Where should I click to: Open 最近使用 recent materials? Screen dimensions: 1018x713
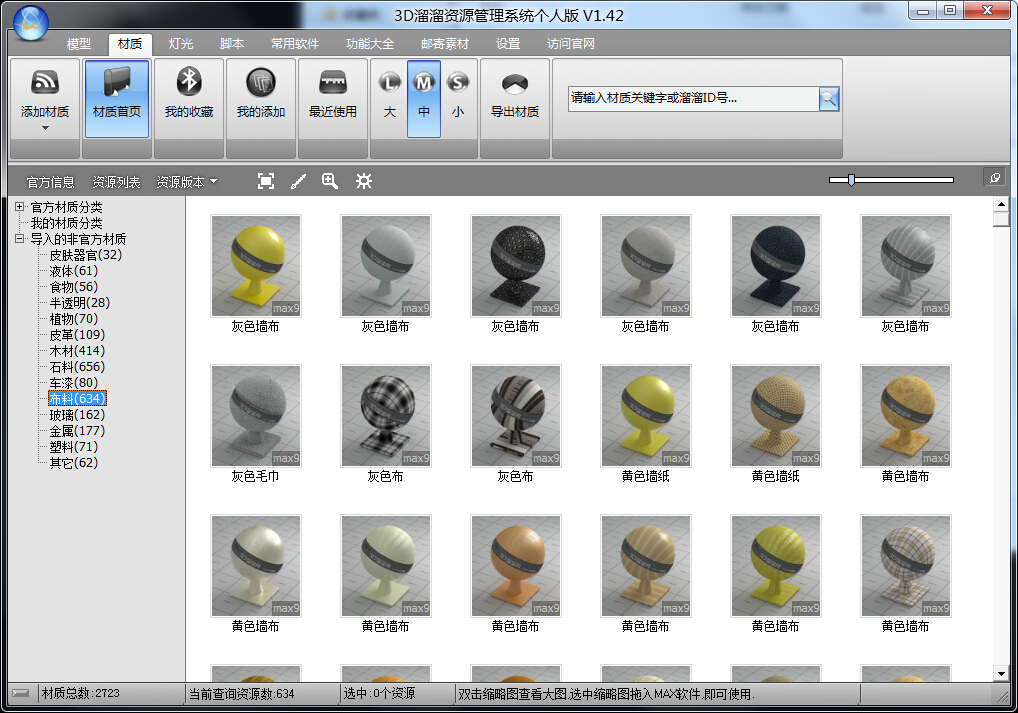[x=333, y=99]
